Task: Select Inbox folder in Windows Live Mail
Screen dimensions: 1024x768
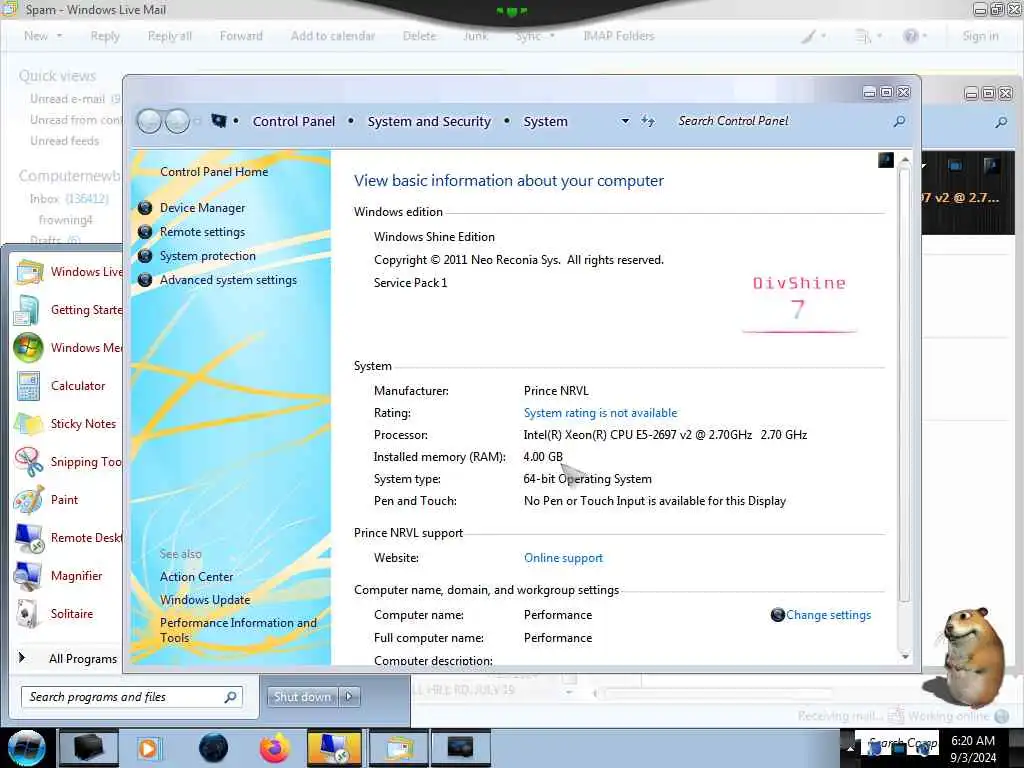Action: pos(69,199)
